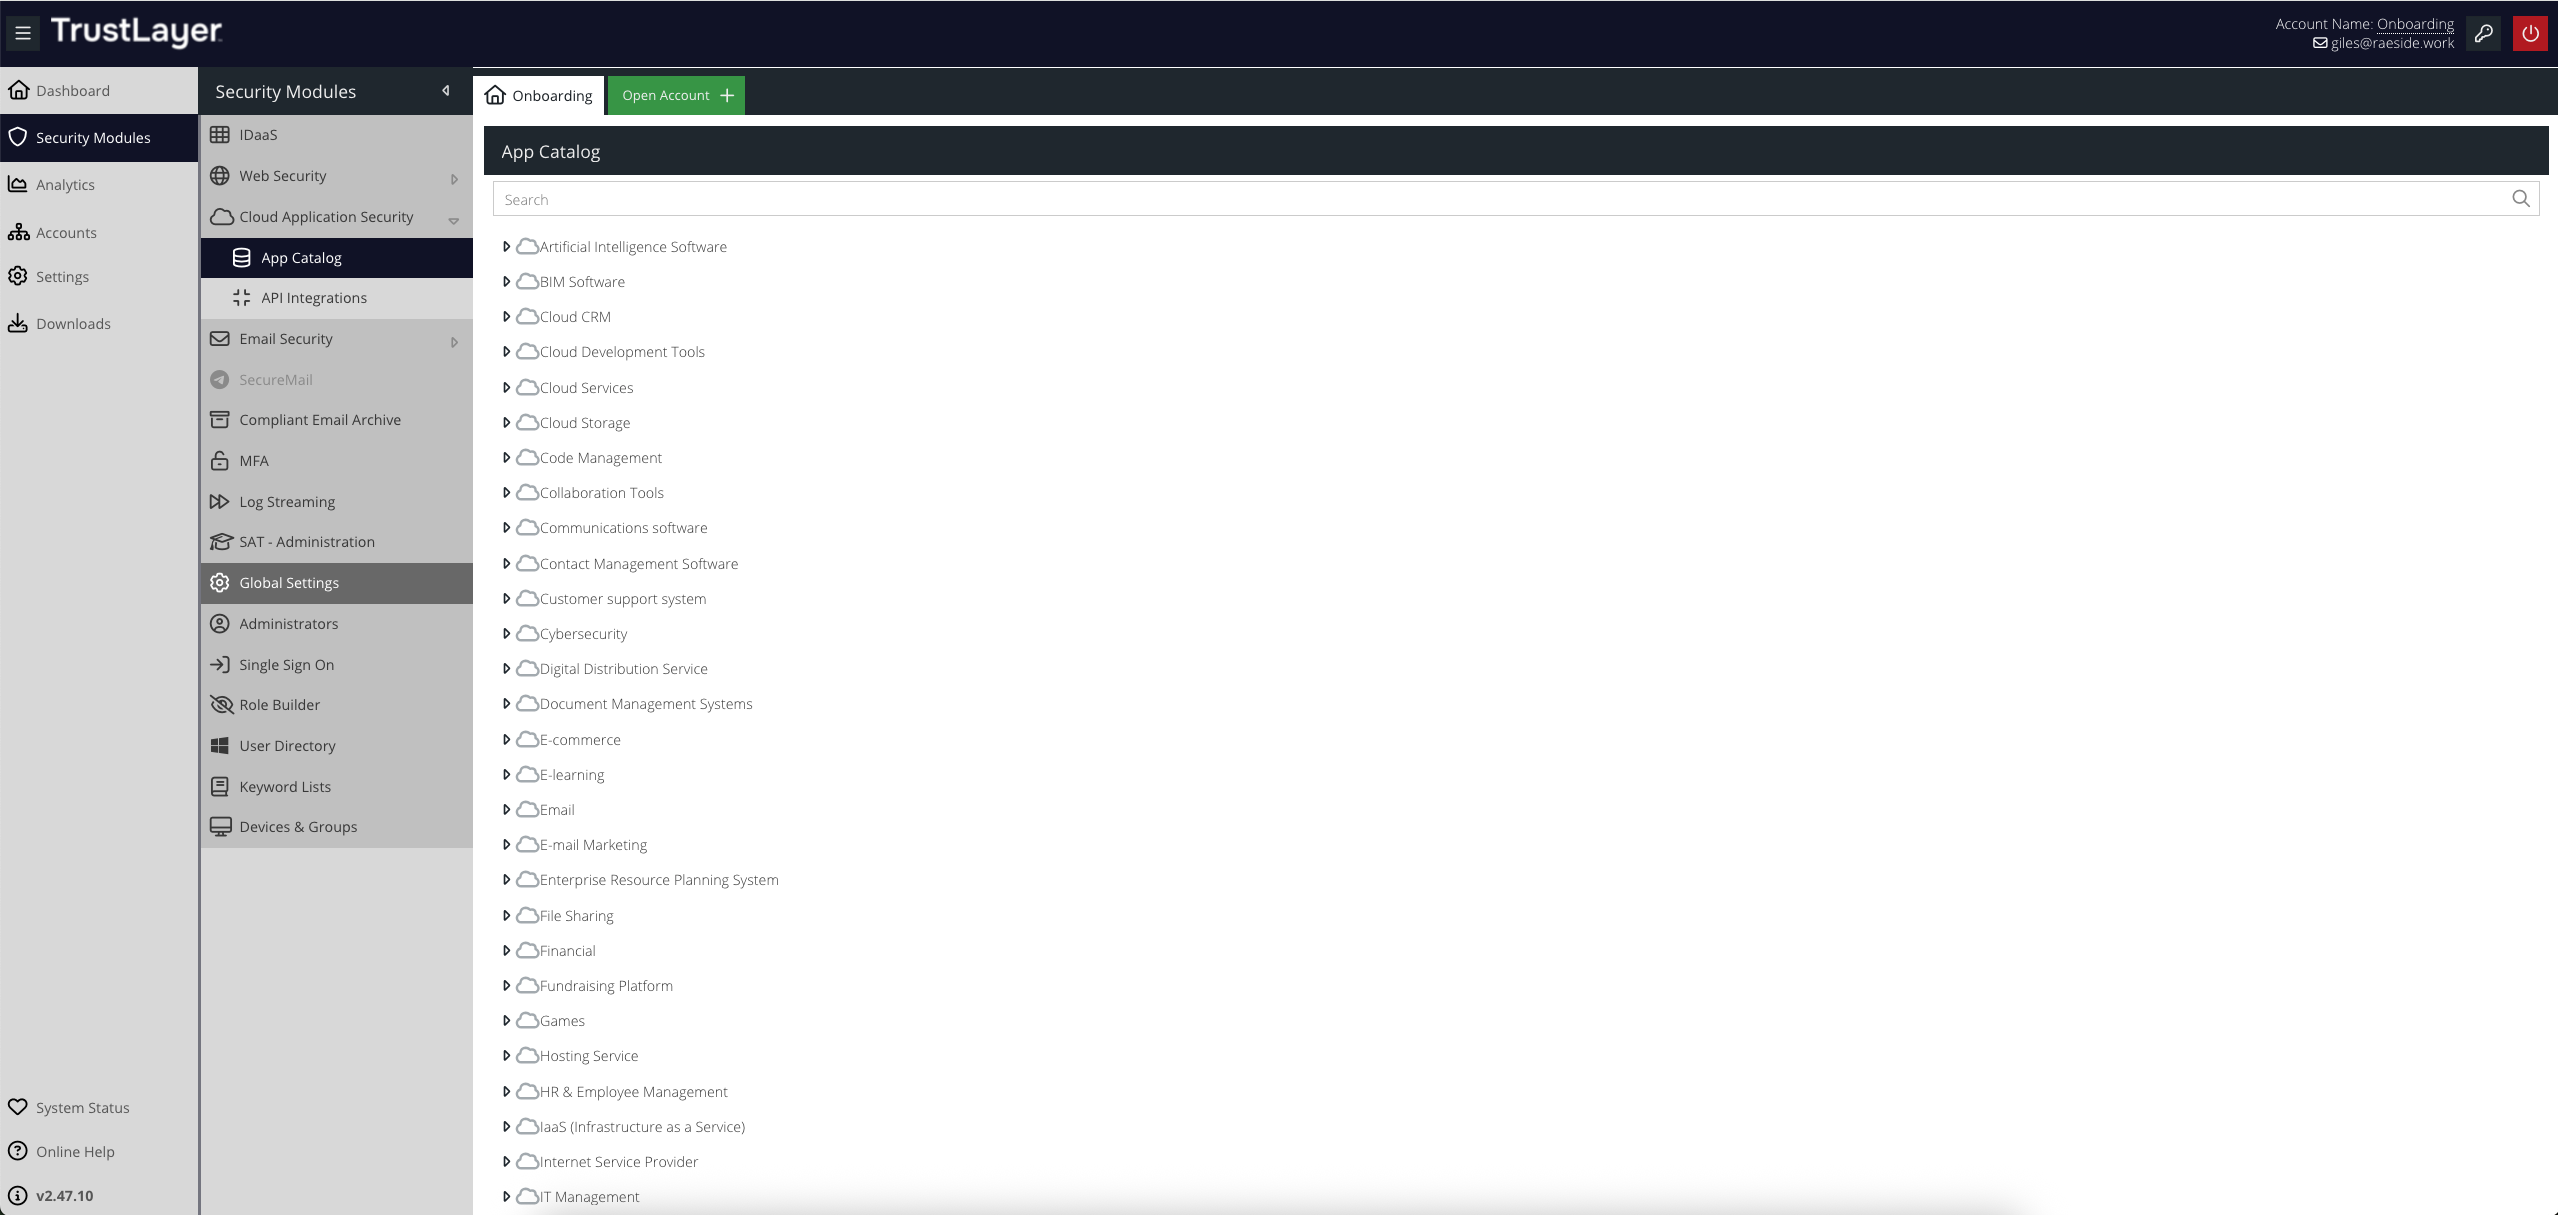The height and width of the screenshot is (1215, 2558).
Task: Expand the Cloud Storage category triangle
Action: click(x=506, y=423)
